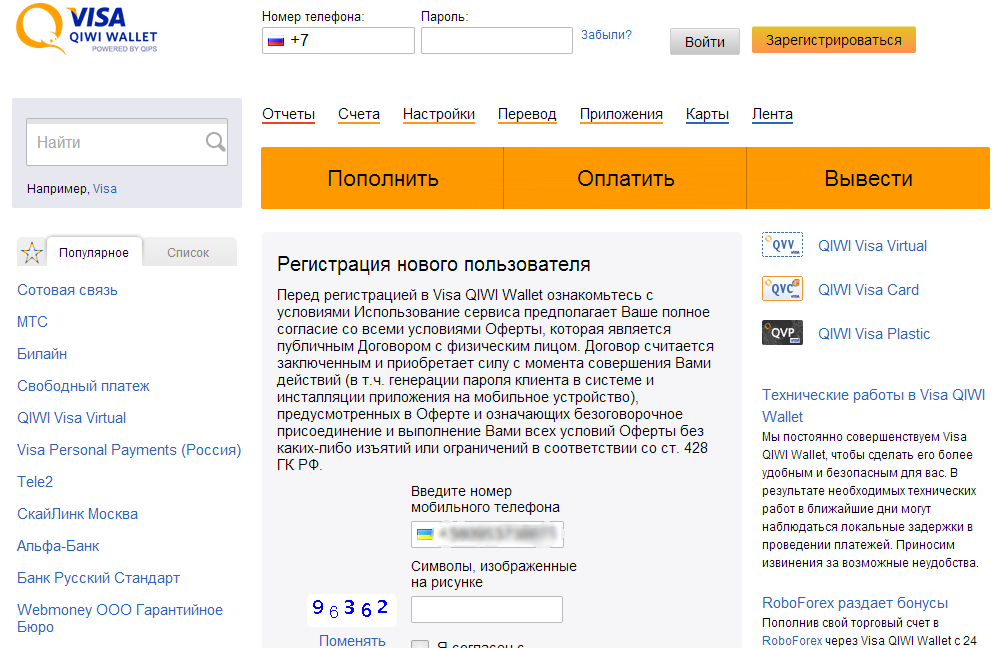Open the Карты menu item
999x648 pixels.
[x=707, y=114]
